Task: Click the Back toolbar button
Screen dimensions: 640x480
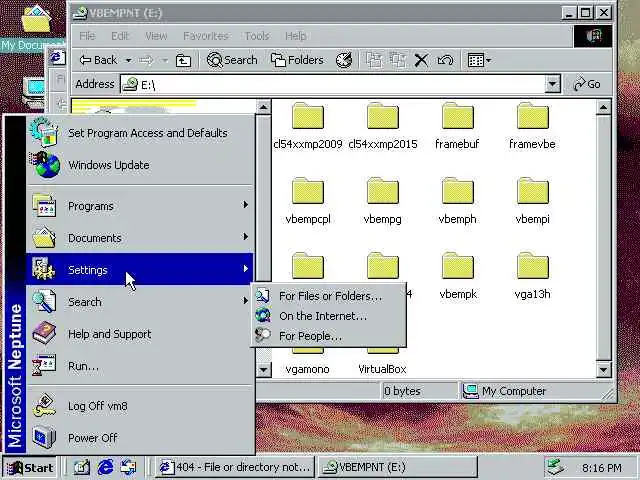Action: click(98, 60)
